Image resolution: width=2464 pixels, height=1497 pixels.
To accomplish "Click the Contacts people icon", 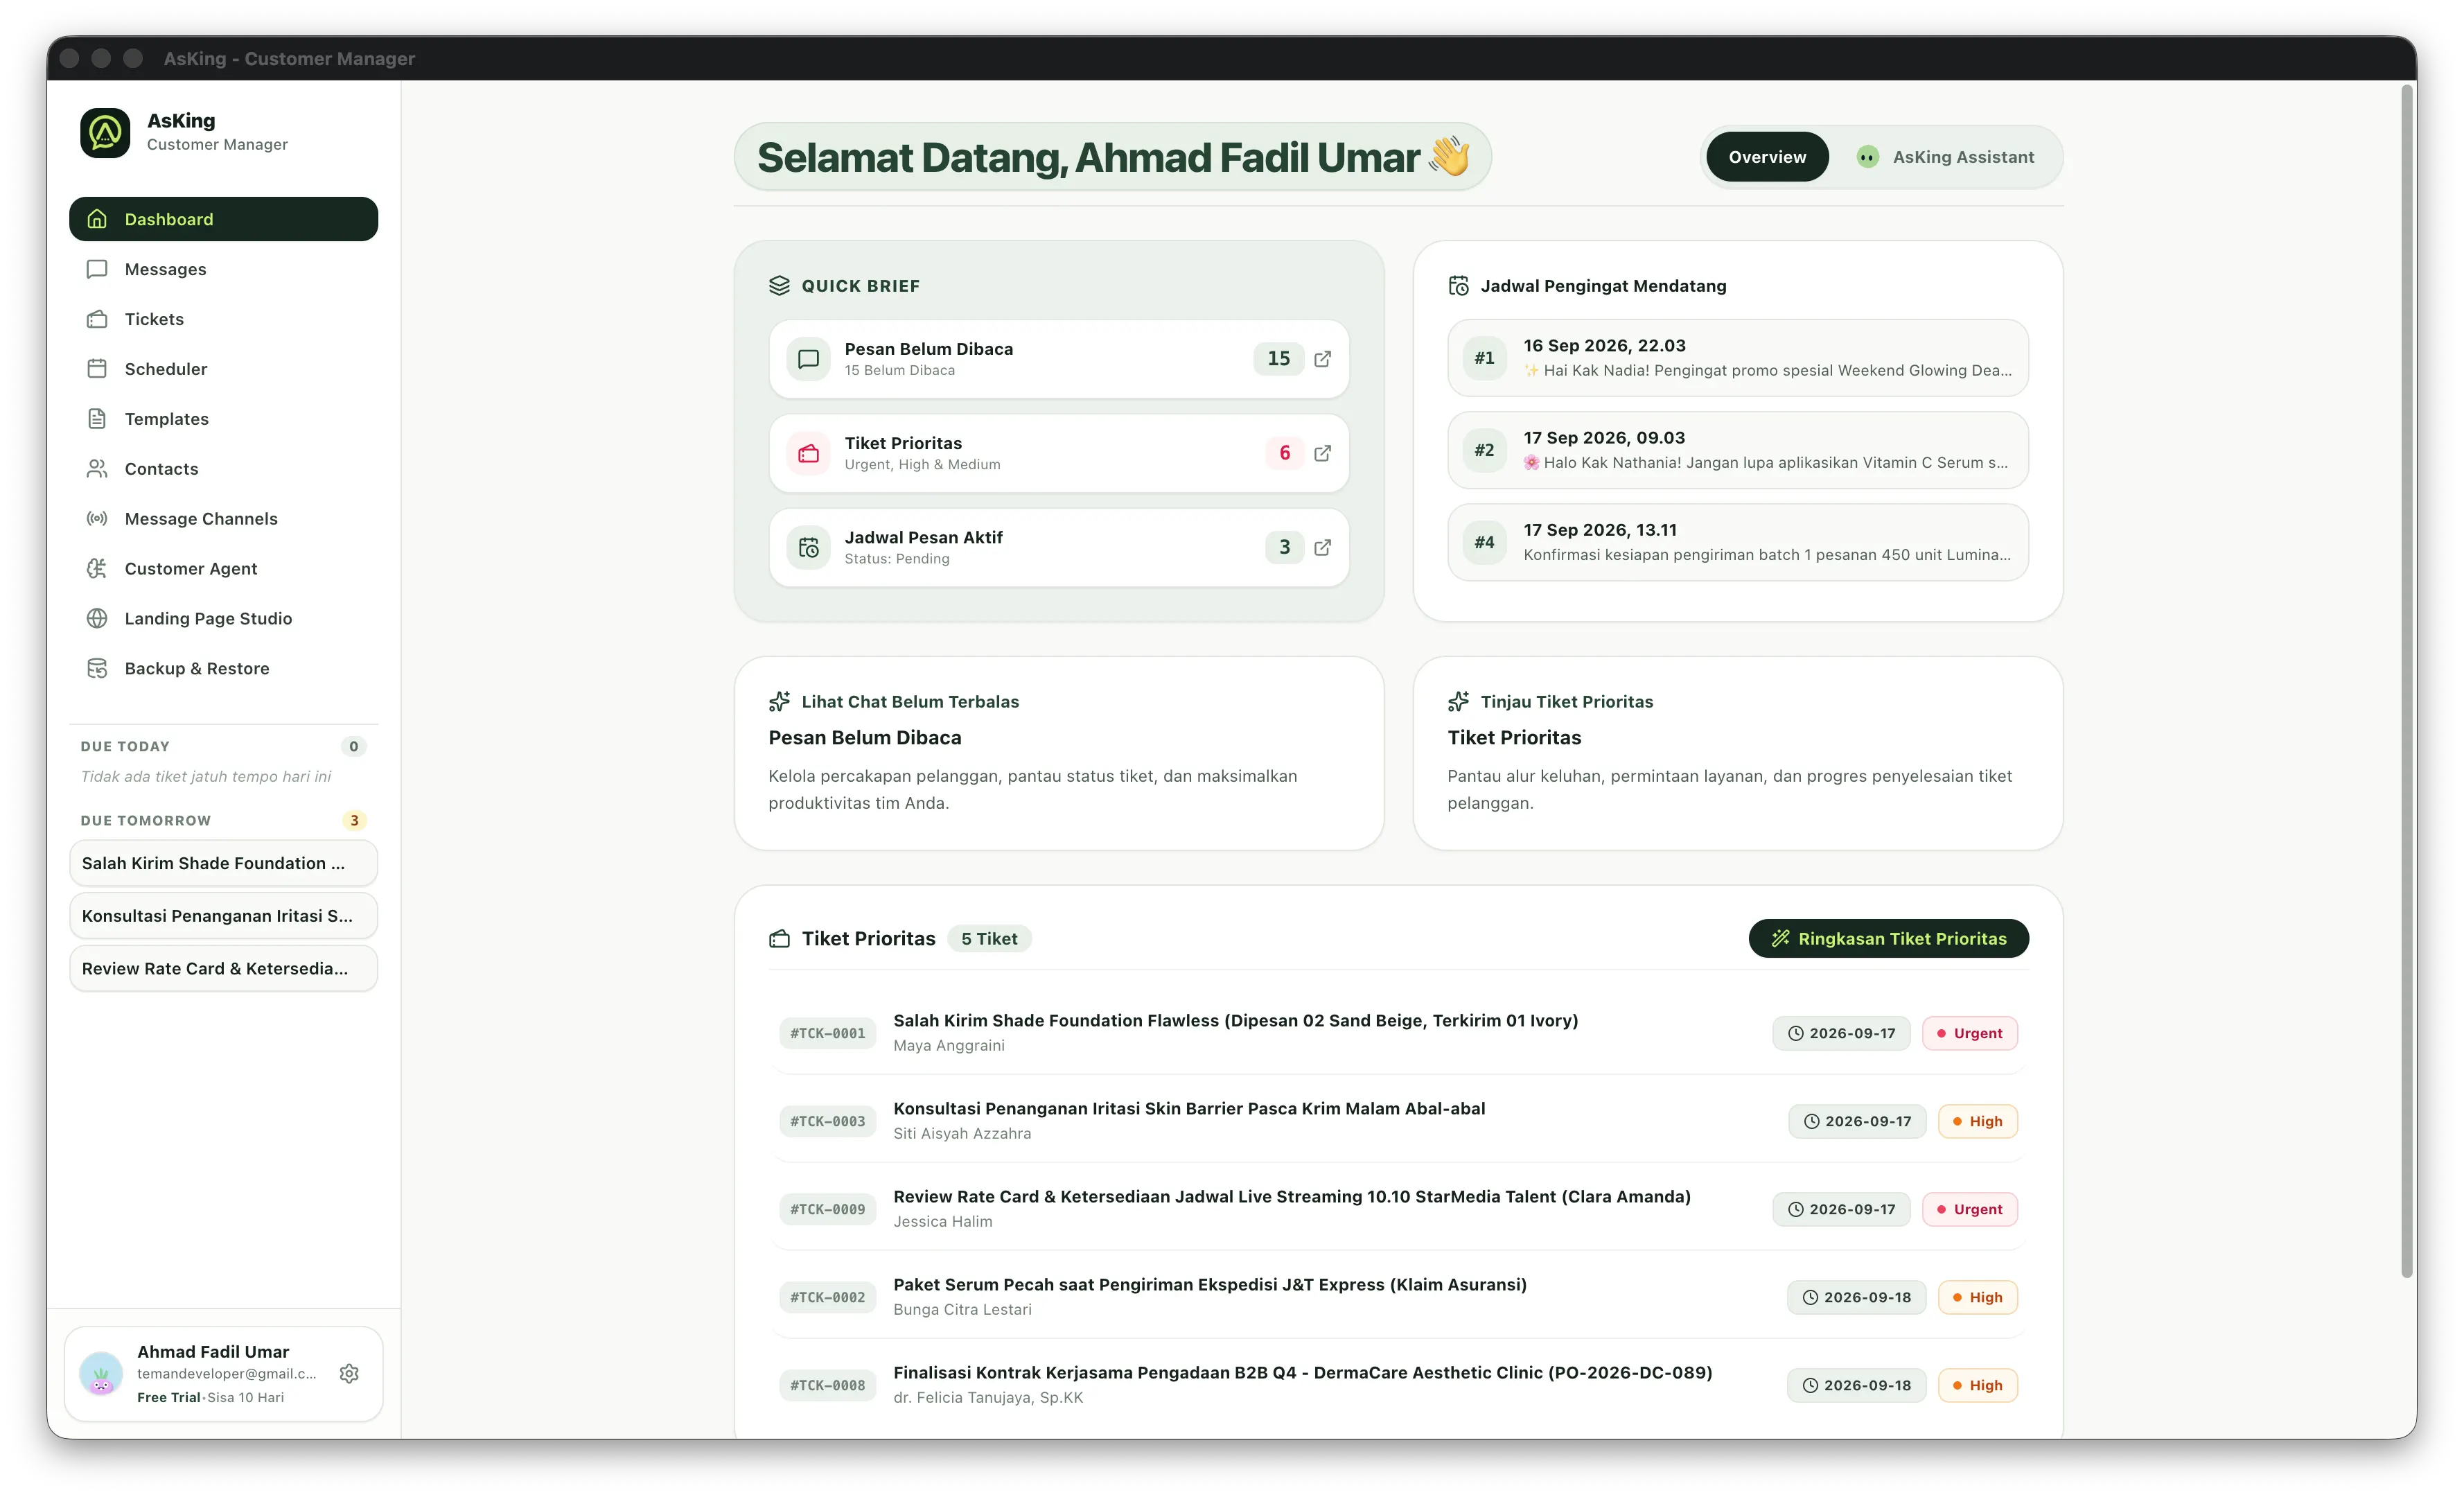I will [97, 469].
